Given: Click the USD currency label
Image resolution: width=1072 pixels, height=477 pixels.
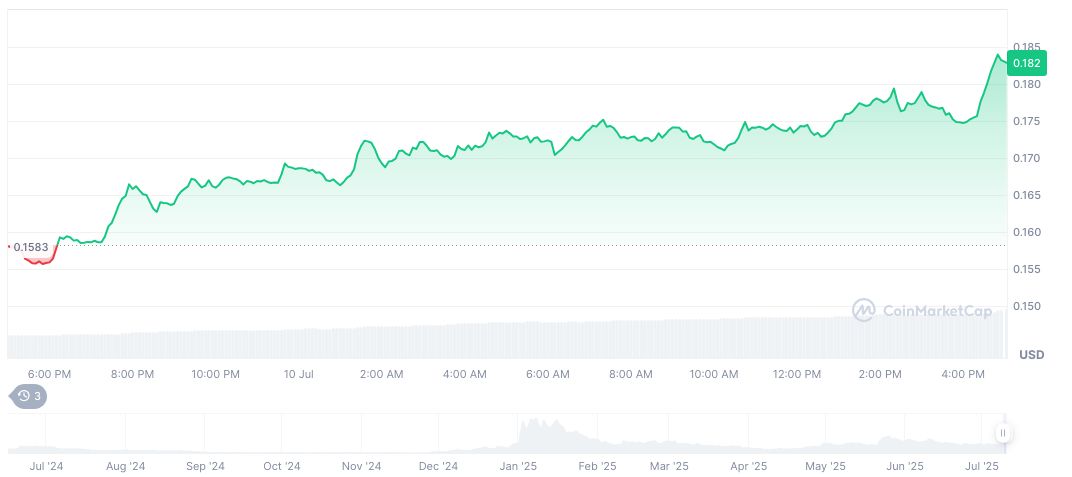Looking at the screenshot, I should click(1031, 355).
